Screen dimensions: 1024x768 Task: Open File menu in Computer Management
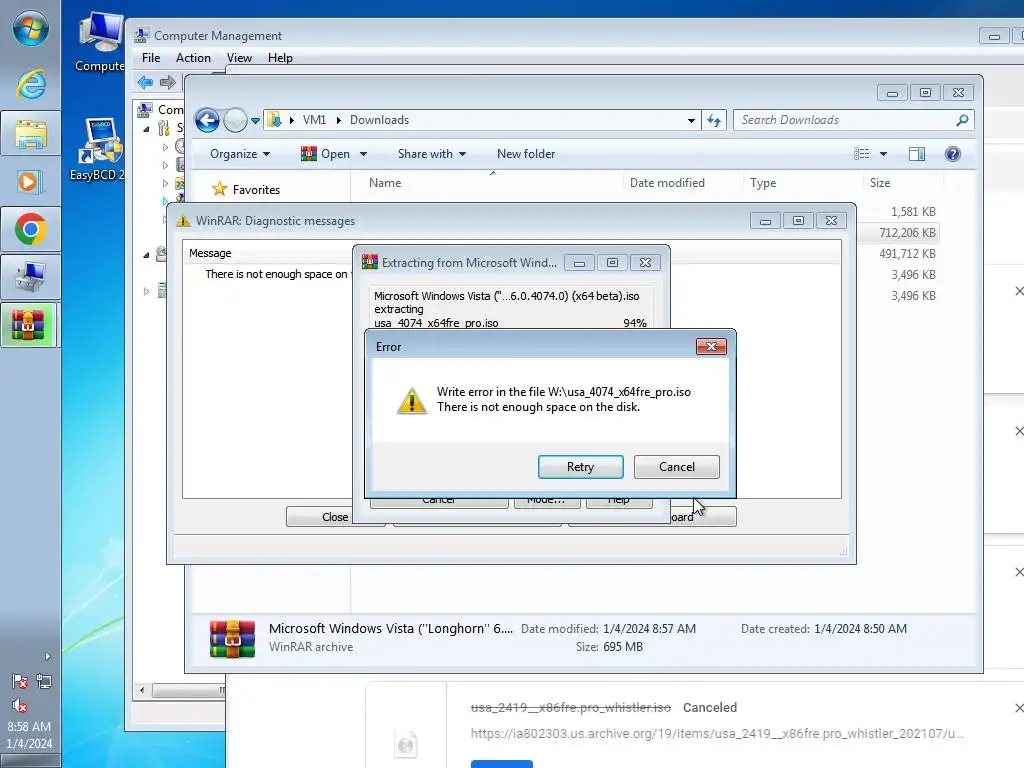click(151, 57)
